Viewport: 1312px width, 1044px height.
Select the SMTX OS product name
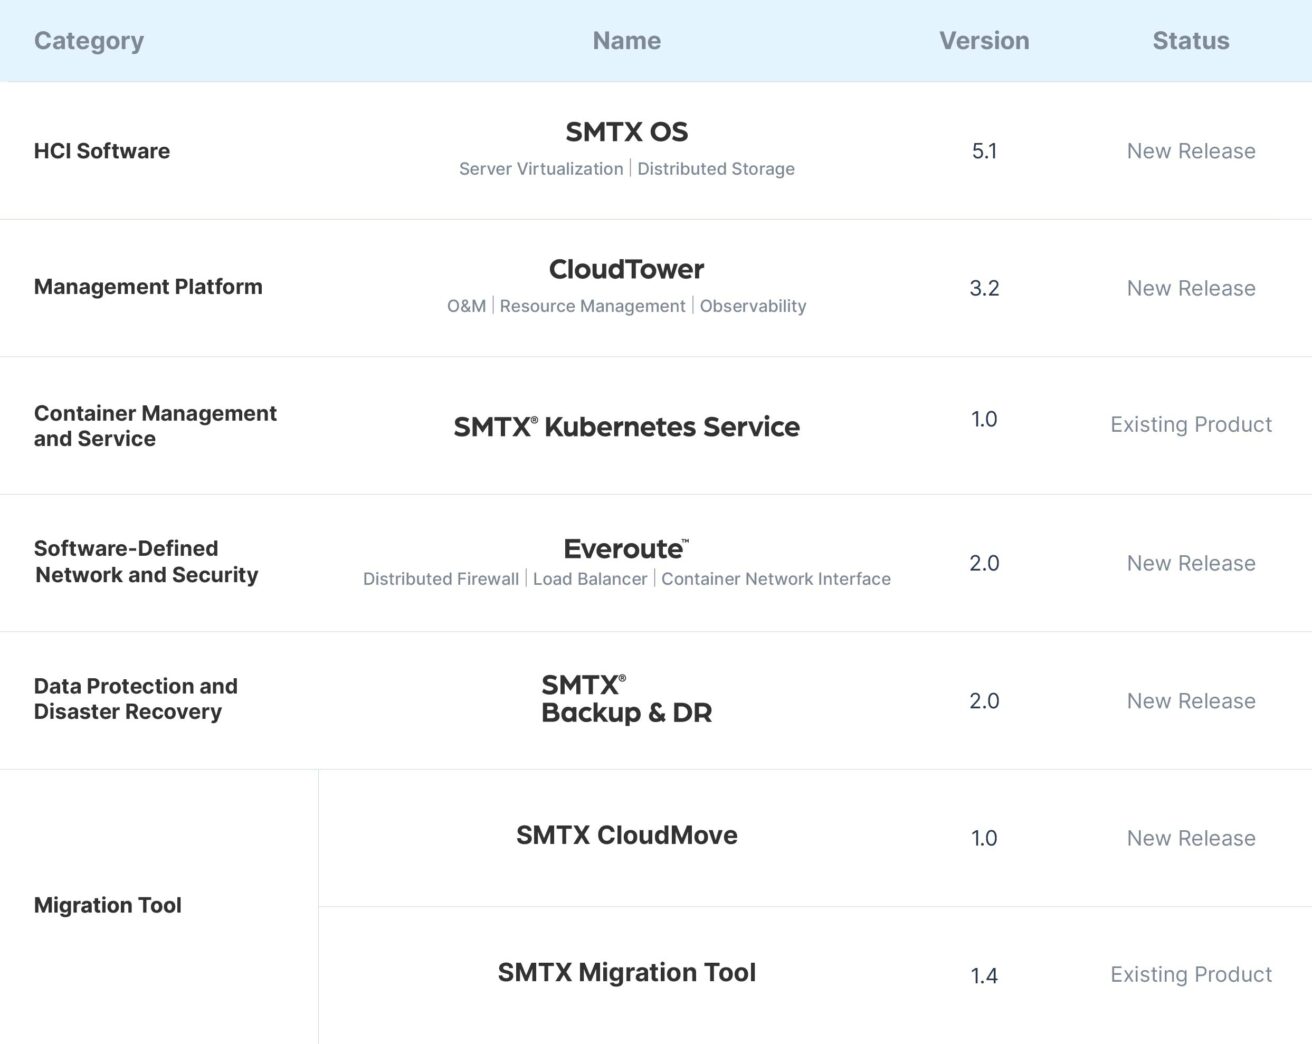pyautogui.click(x=627, y=131)
